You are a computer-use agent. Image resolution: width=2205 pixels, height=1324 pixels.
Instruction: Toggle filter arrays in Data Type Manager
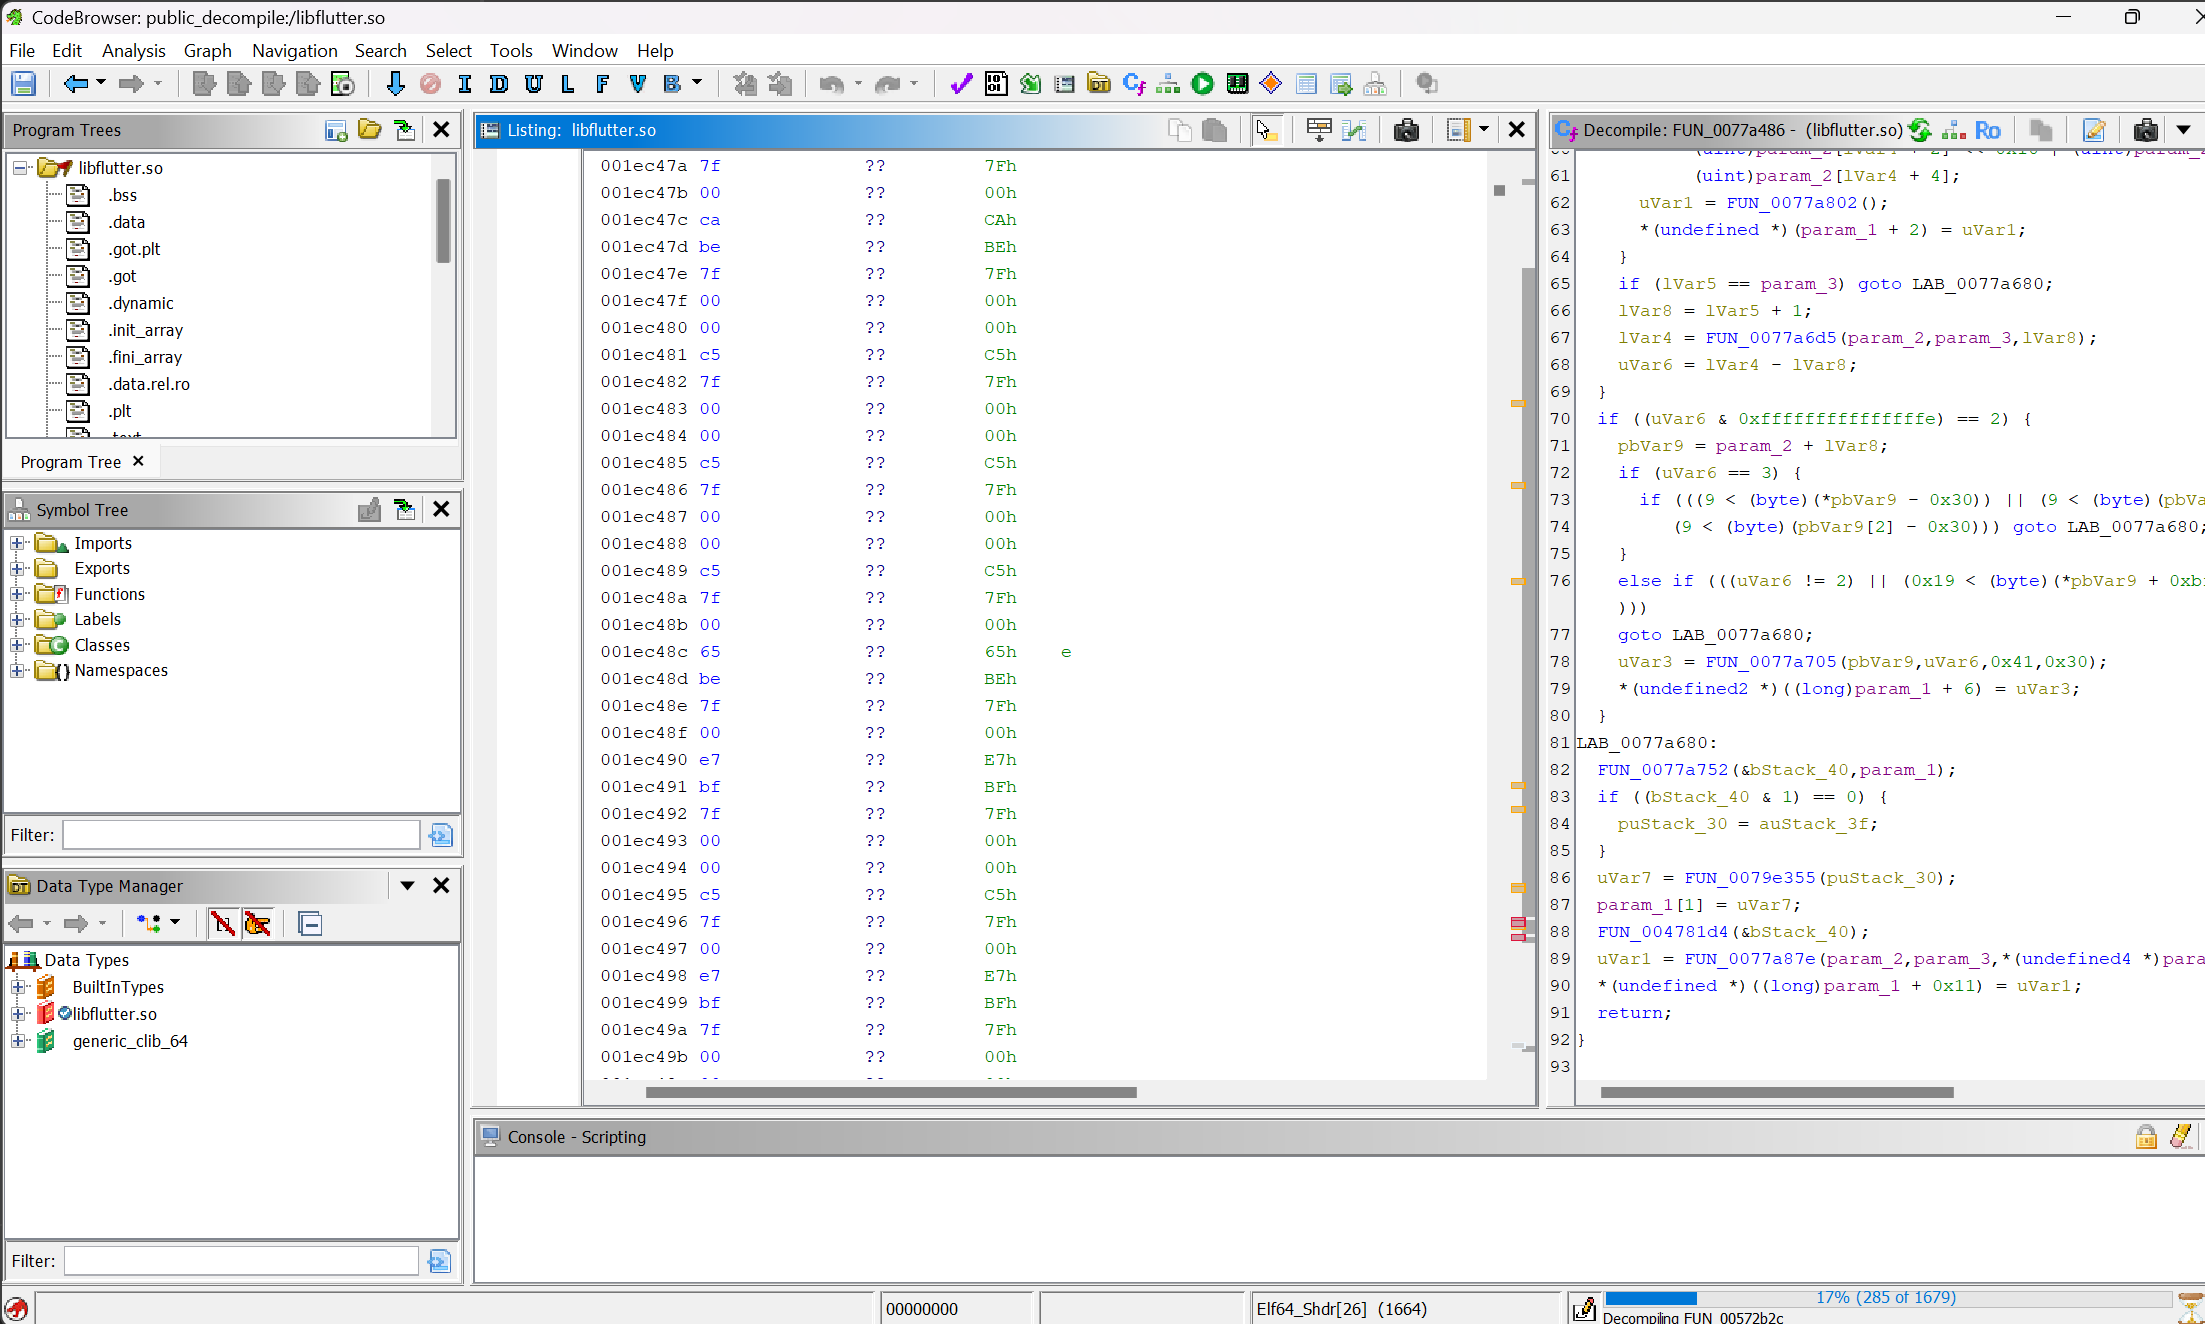pos(223,923)
